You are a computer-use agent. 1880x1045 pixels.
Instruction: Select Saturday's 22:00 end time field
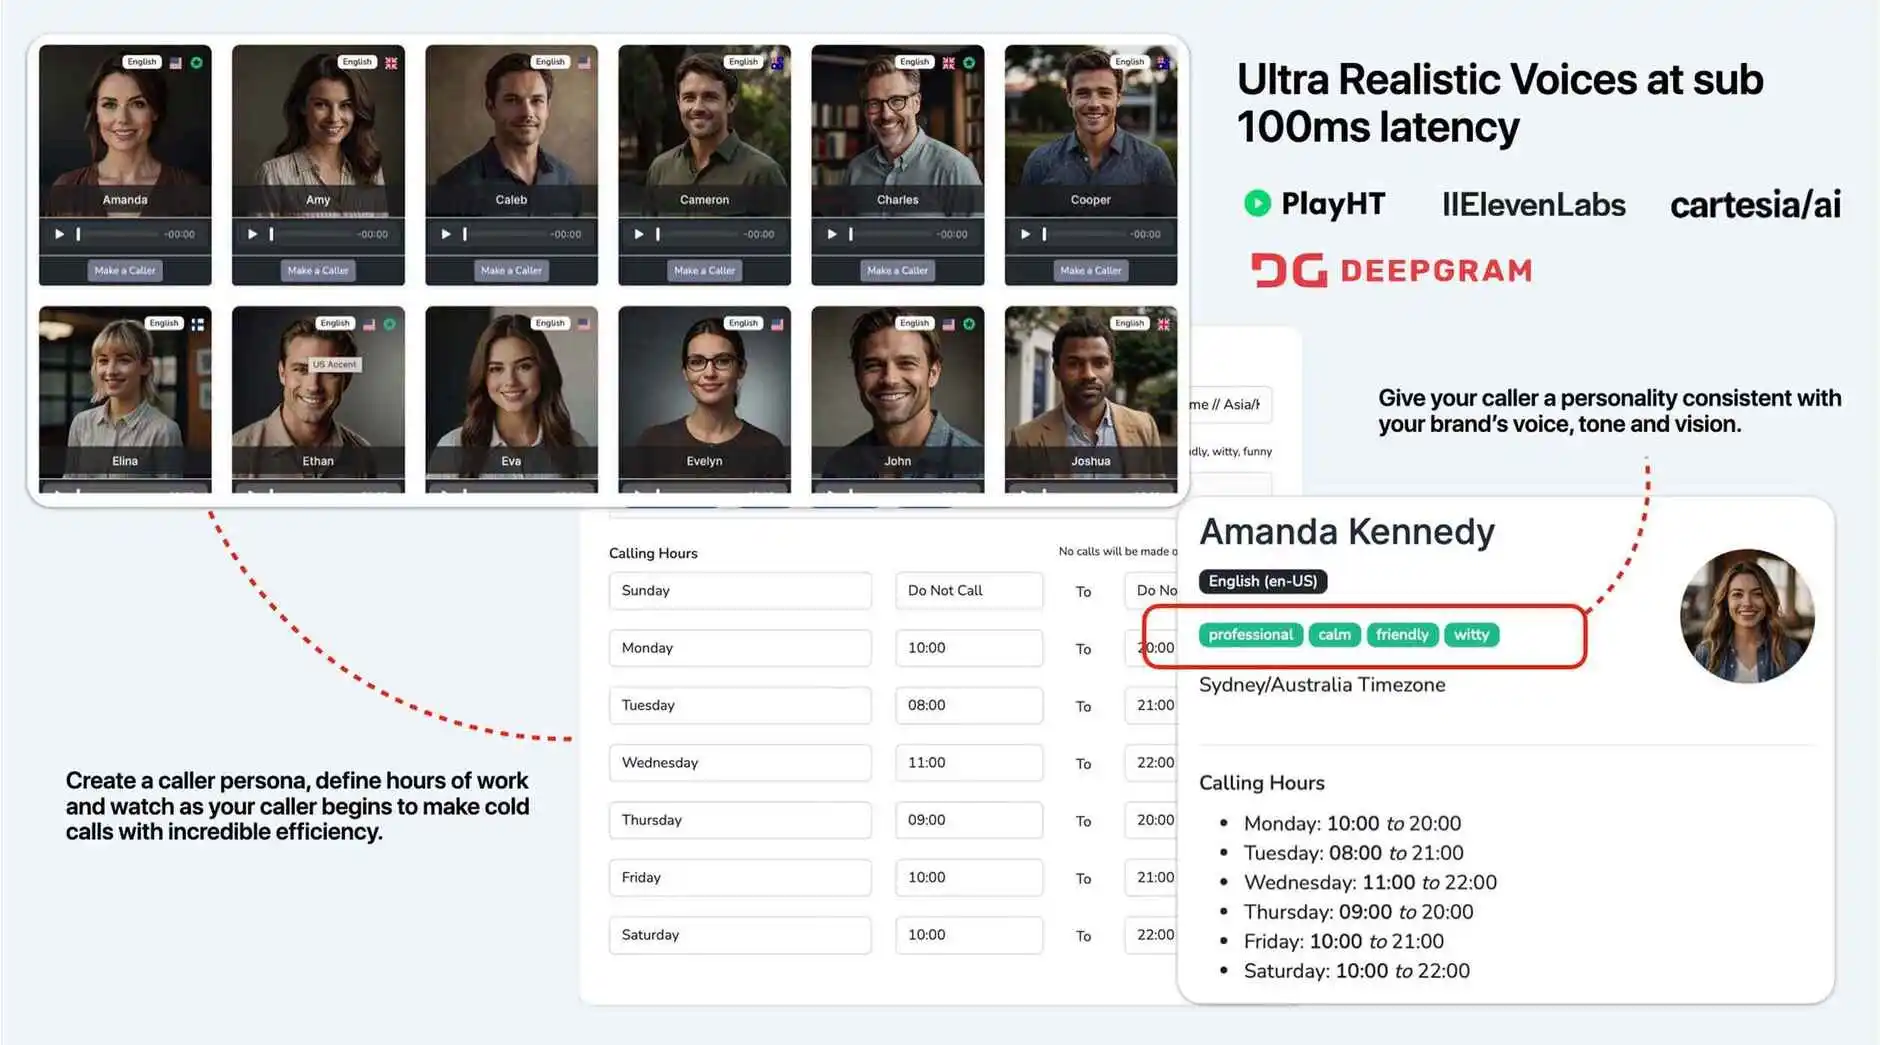[x=1158, y=935]
